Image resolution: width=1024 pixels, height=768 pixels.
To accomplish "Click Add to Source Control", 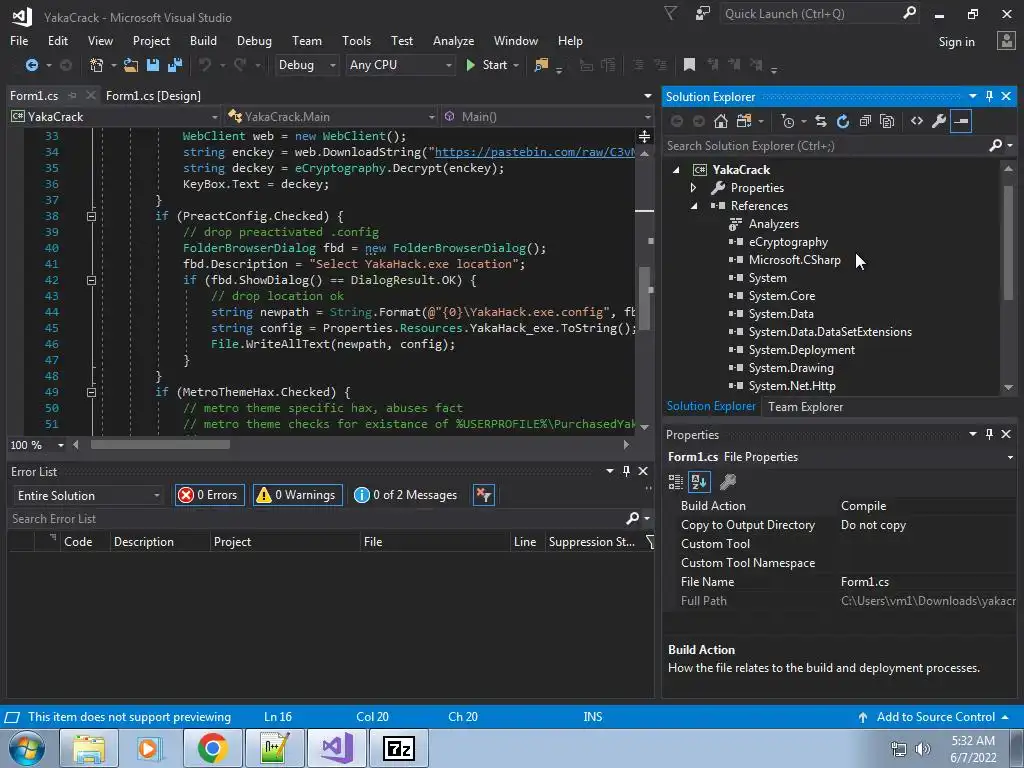I will tap(935, 716).
